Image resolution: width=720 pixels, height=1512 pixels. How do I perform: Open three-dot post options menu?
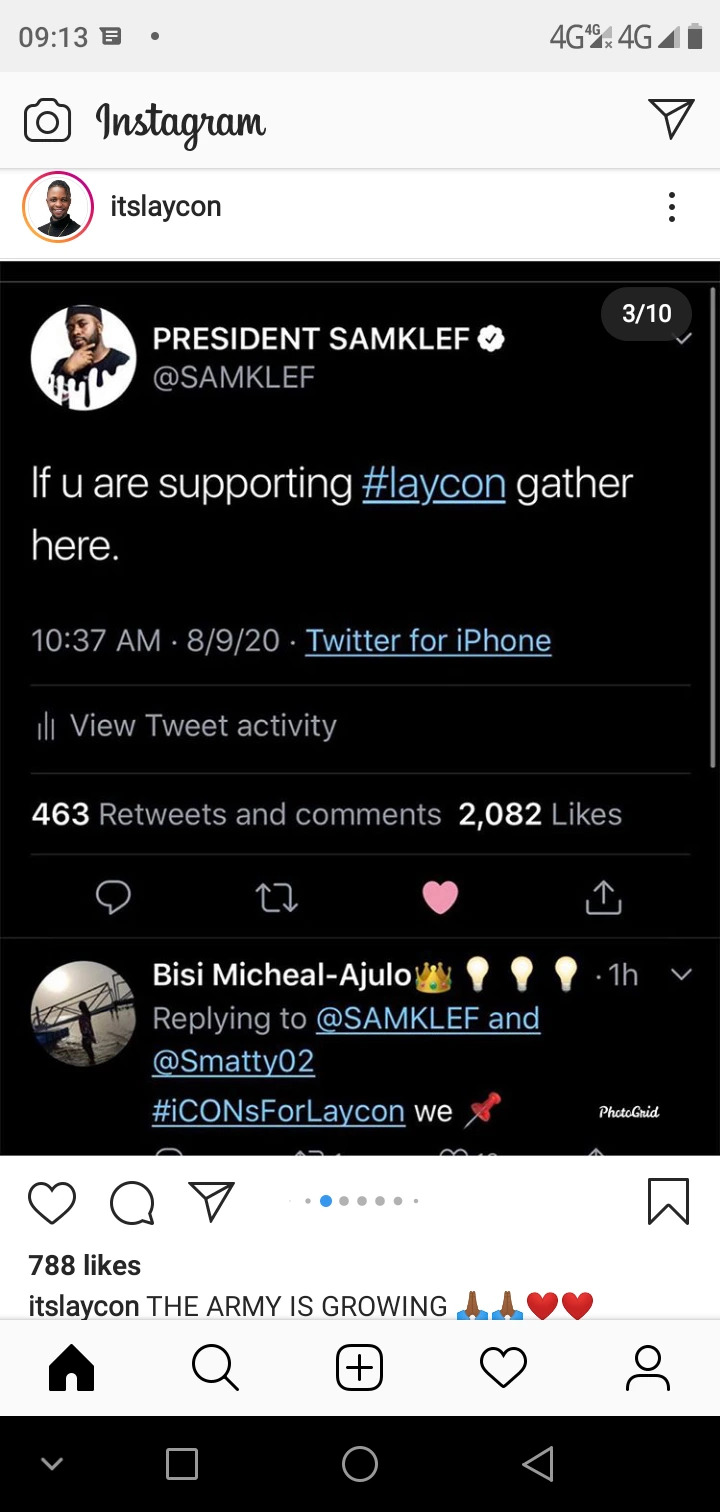[671, 207]
